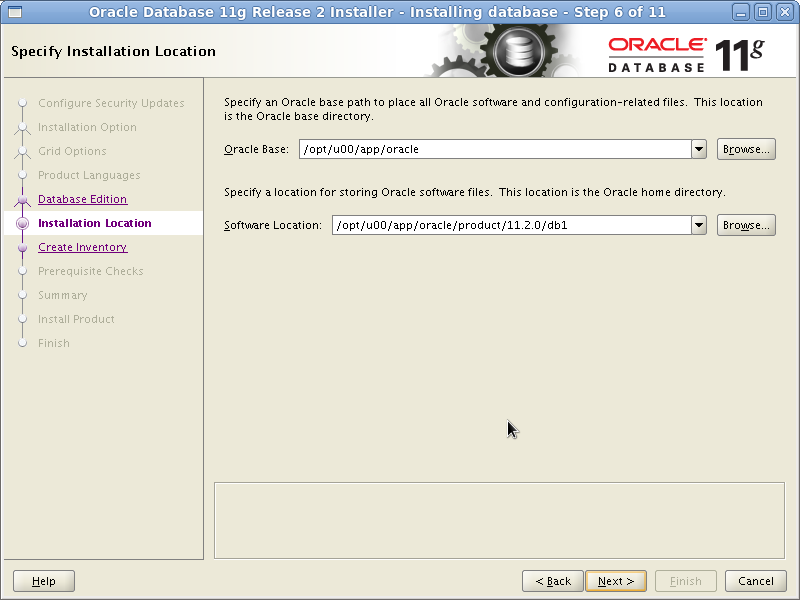The image size is (800, 600).
Task: Click the Installation Option step label
Action: (87, 127)
